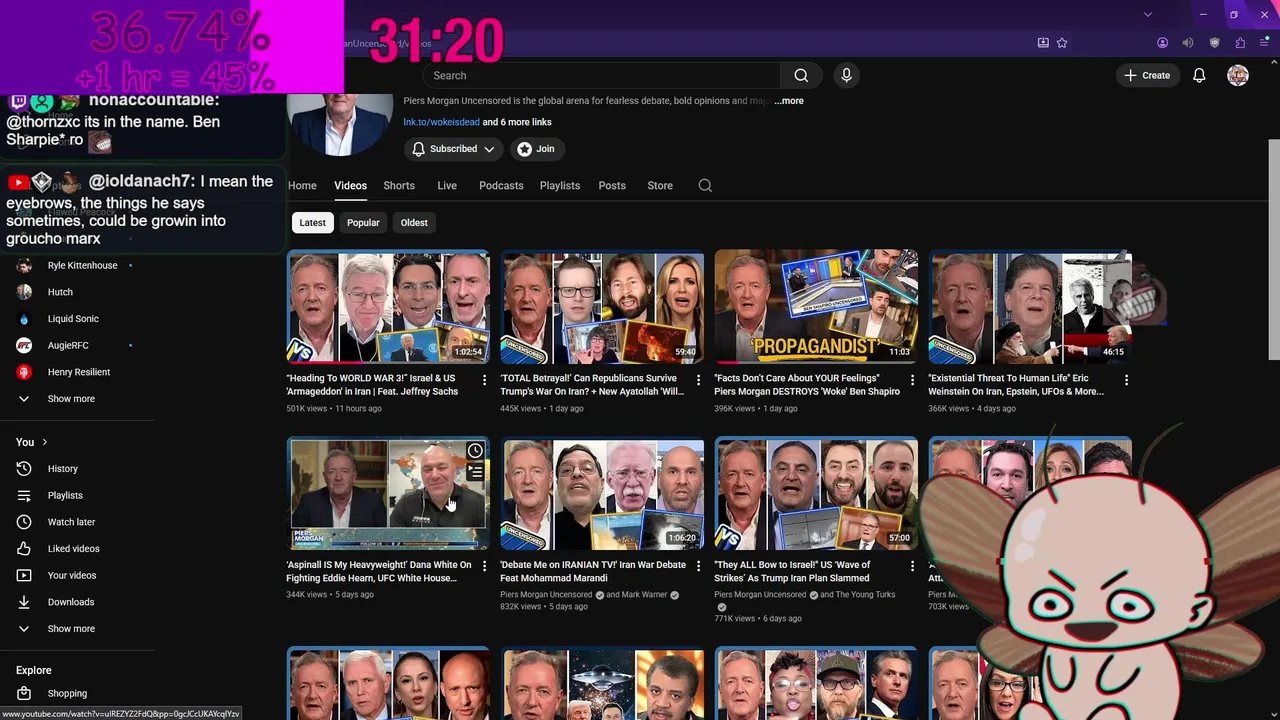Expand channel description with '...more'

788,101
